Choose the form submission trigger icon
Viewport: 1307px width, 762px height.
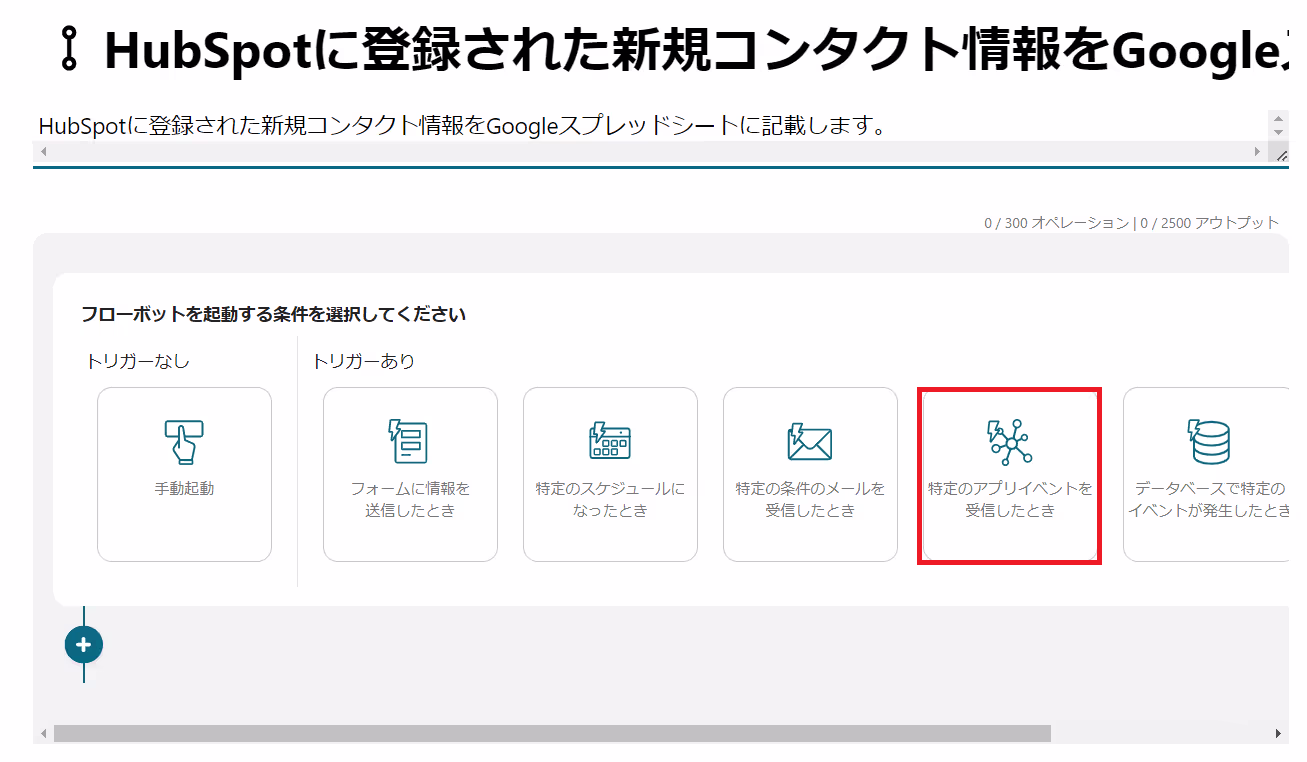click(x=409, y=441)
